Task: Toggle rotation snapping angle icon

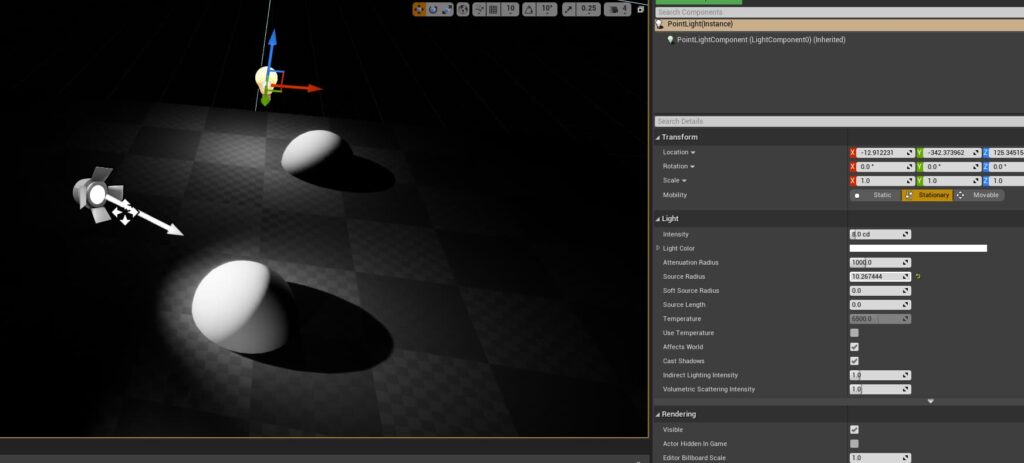Action: pos(528,9)
